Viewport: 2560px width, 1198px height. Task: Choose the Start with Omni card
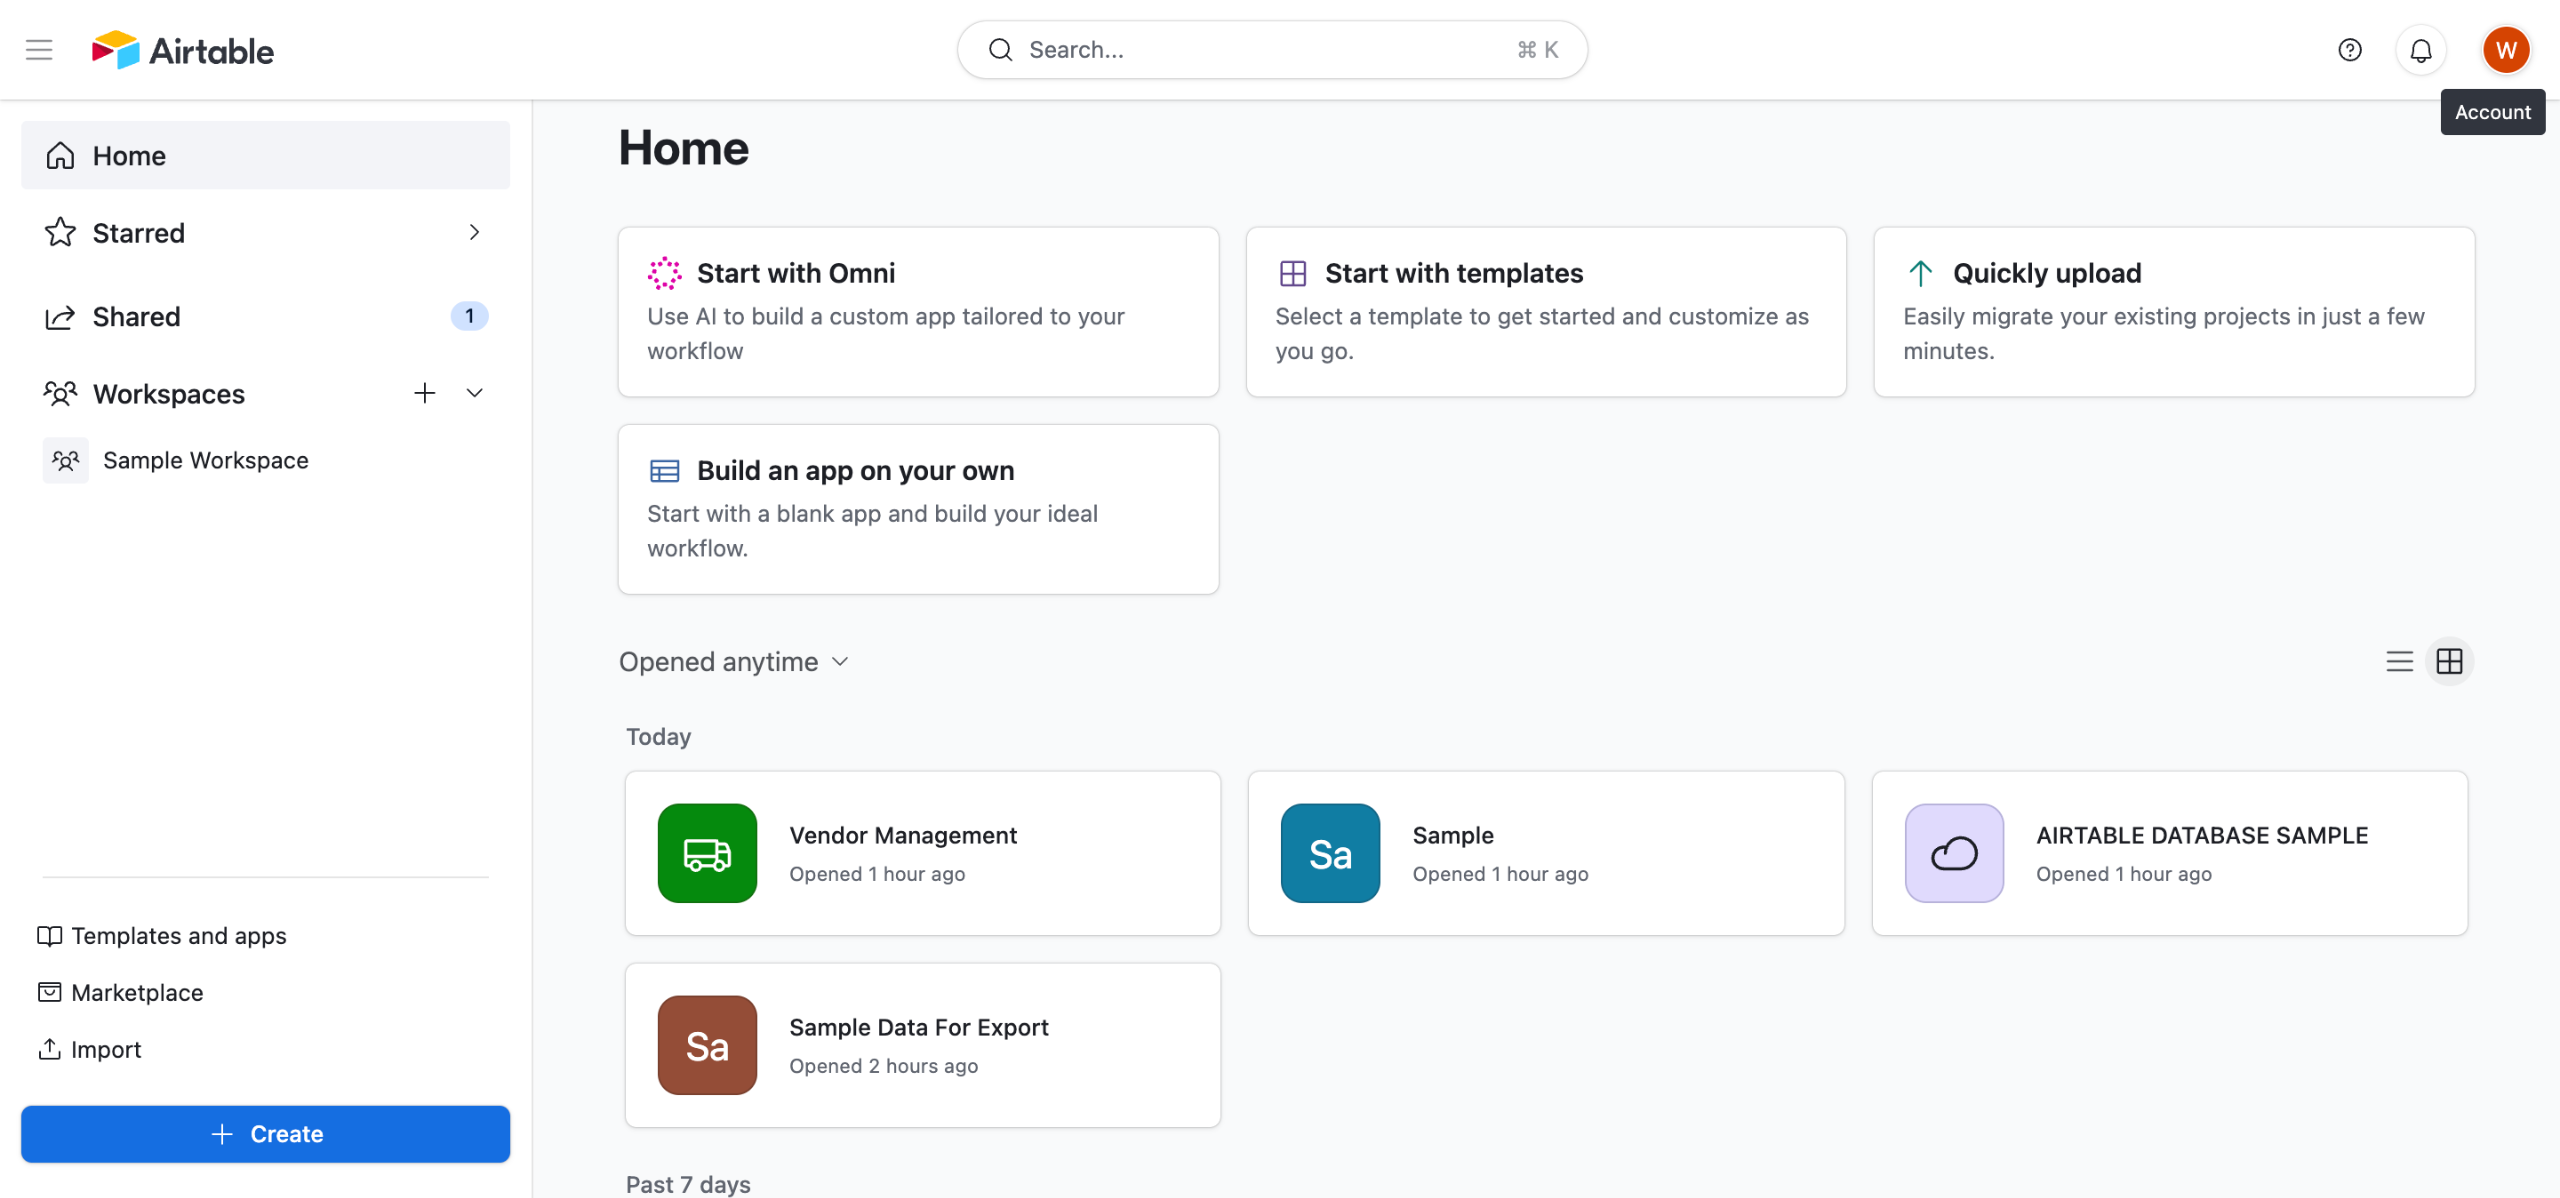coord(917,312)
